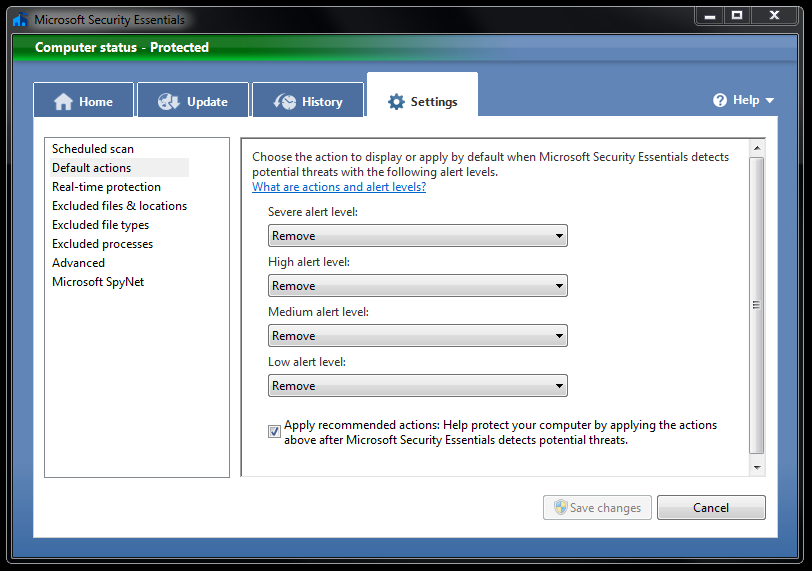Expand the Low alert level combo box

(418, 386)
